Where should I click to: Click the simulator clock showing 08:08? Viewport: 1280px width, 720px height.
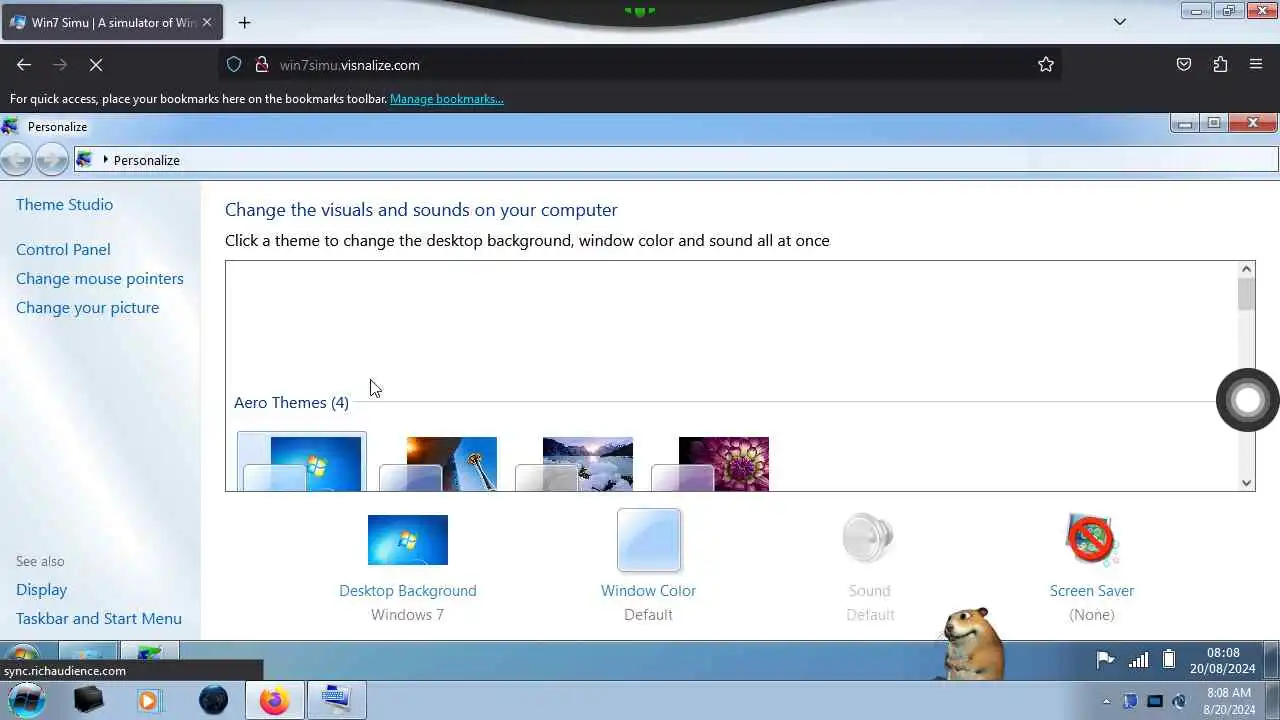(x=1222, y=660)
